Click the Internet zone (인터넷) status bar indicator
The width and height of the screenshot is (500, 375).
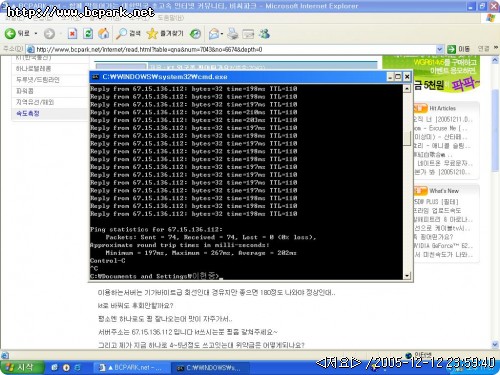418,354
